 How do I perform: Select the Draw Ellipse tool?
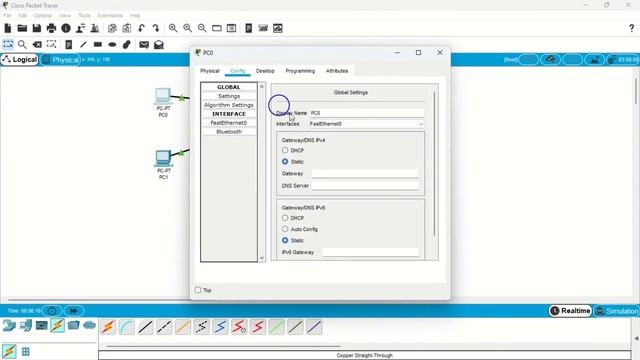point(112,44)
